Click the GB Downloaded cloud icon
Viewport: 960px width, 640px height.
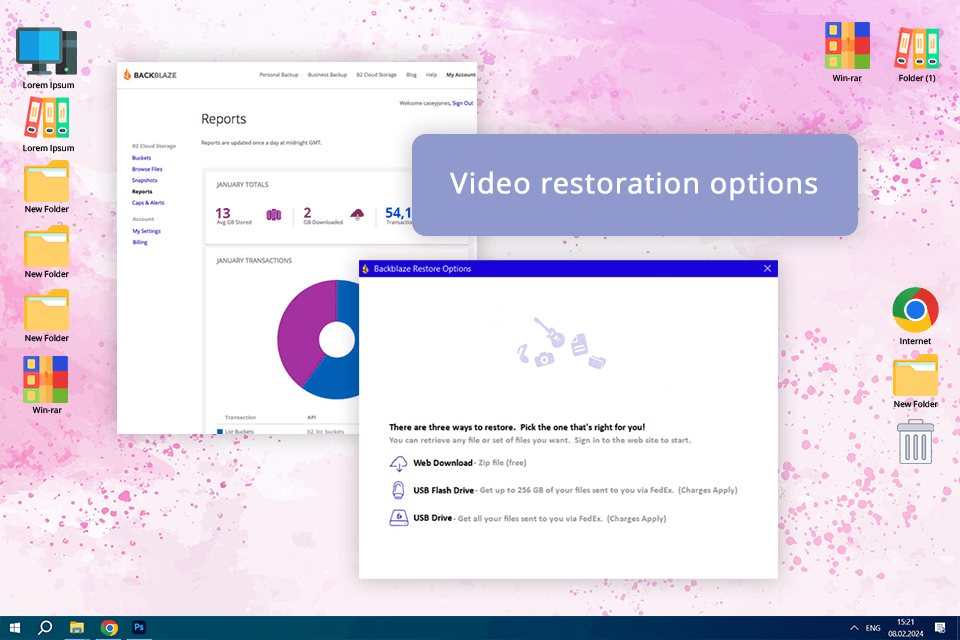(x=357, y=214)
